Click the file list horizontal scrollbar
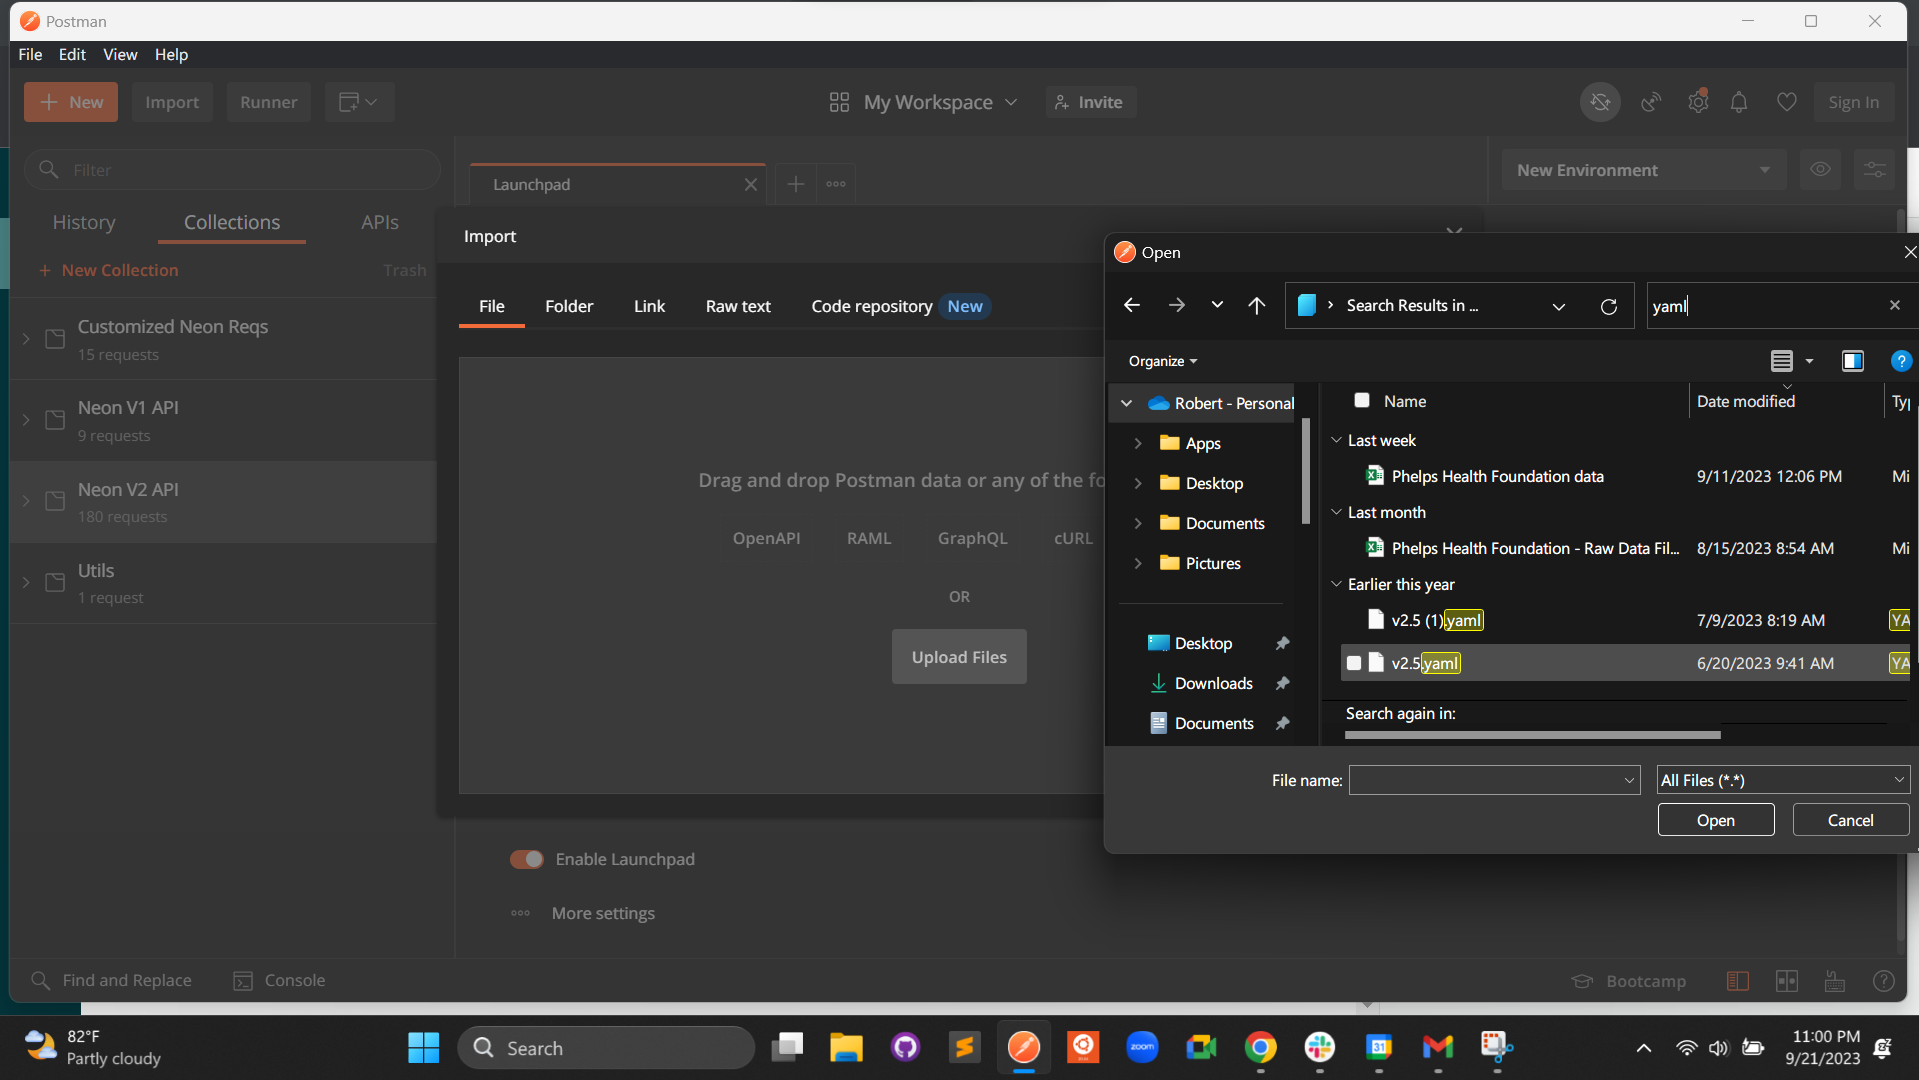The height and width of the screenshot is (1080, 1919). [x=1533, y=735]
